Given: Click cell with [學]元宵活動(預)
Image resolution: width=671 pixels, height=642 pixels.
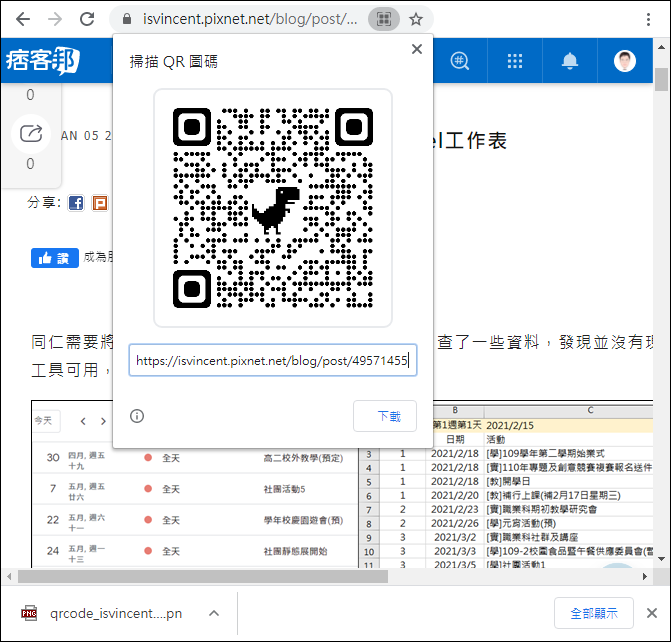Looking at the screenshot, I should (569, 523).
